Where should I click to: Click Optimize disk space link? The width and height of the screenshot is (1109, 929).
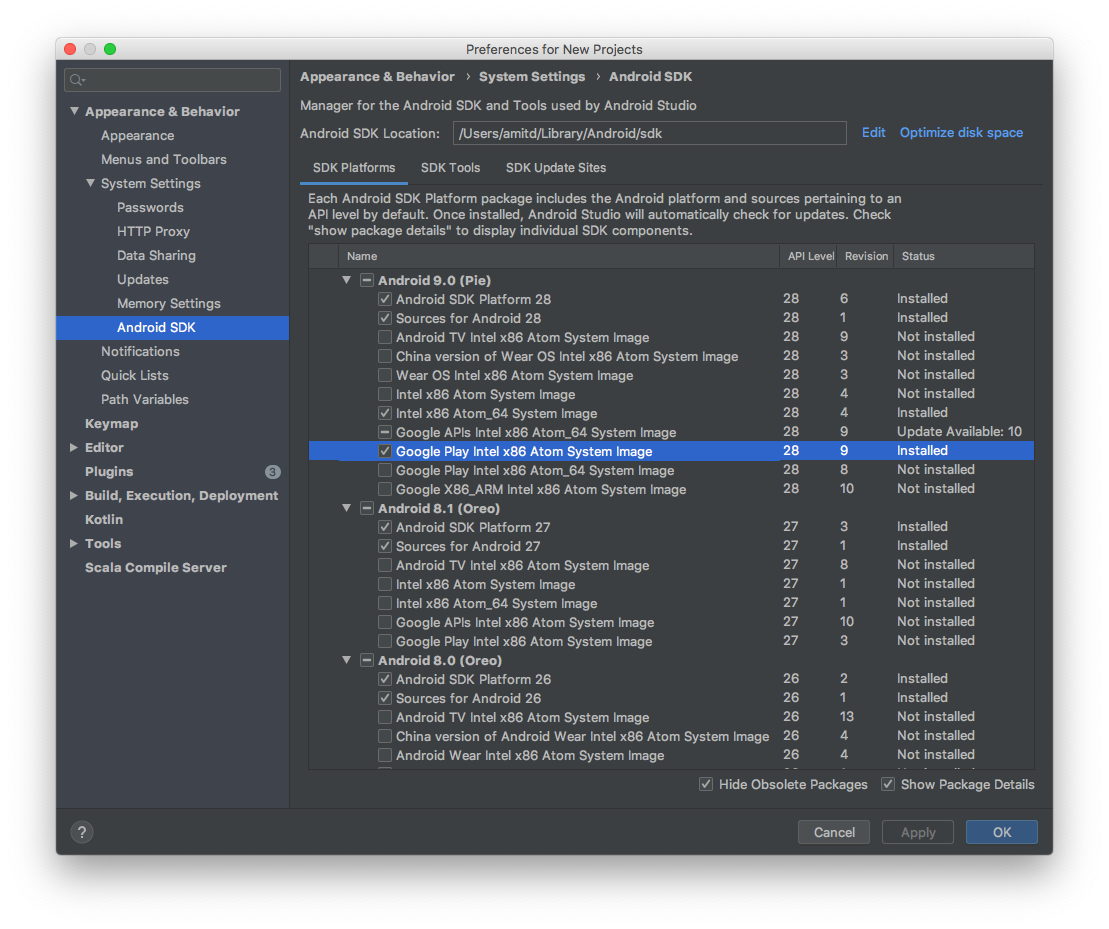961,132
